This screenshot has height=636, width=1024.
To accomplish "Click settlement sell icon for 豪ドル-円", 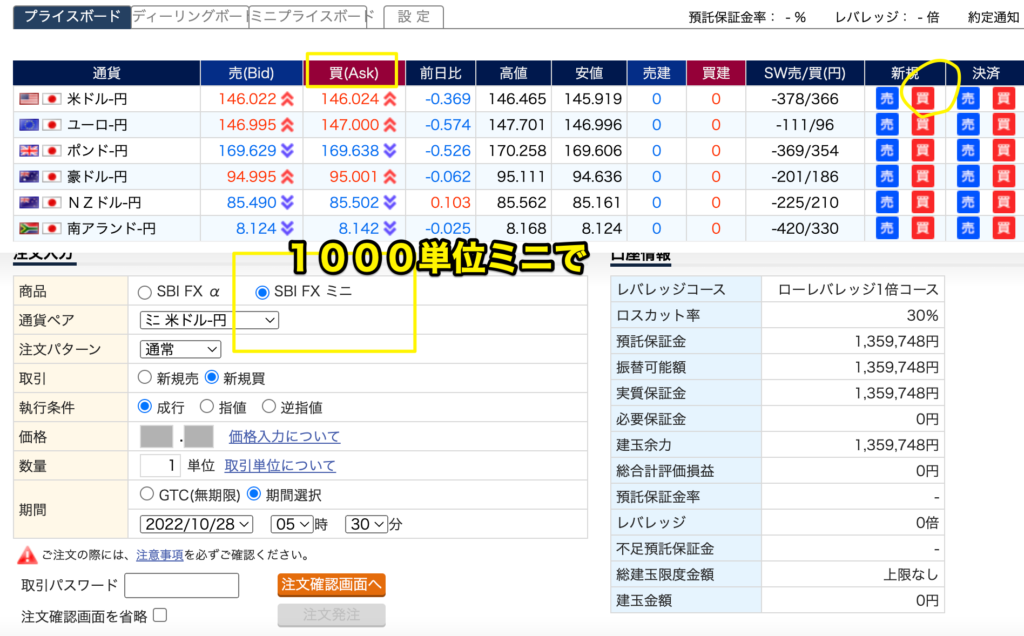I will (x=968, y=176).
